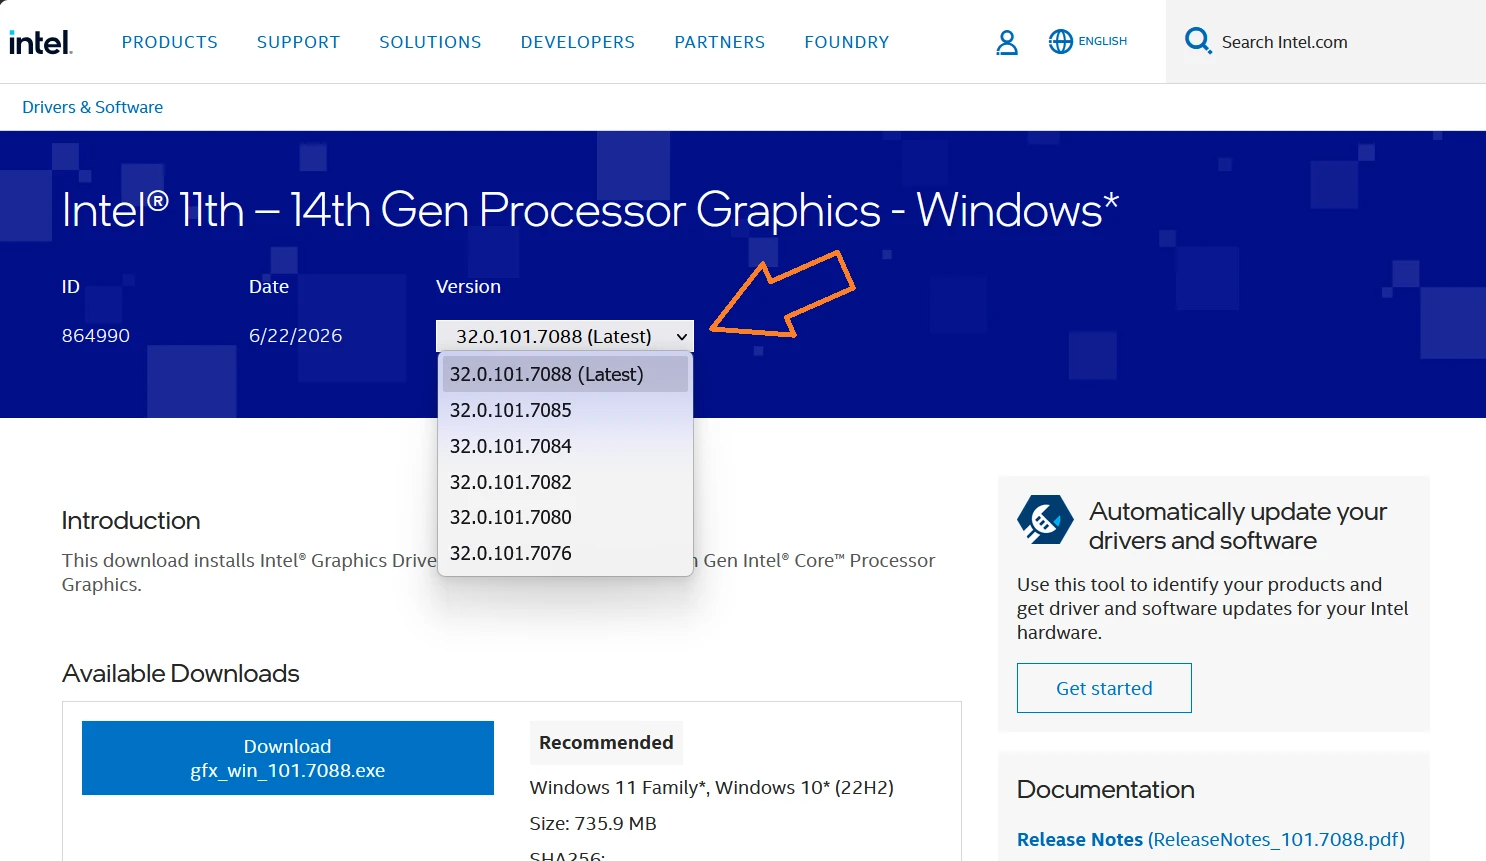Image resolution: width=1486 pixels, height=861 pixels.
Task: Open the user account icon
Action: tap(1007, 42)
